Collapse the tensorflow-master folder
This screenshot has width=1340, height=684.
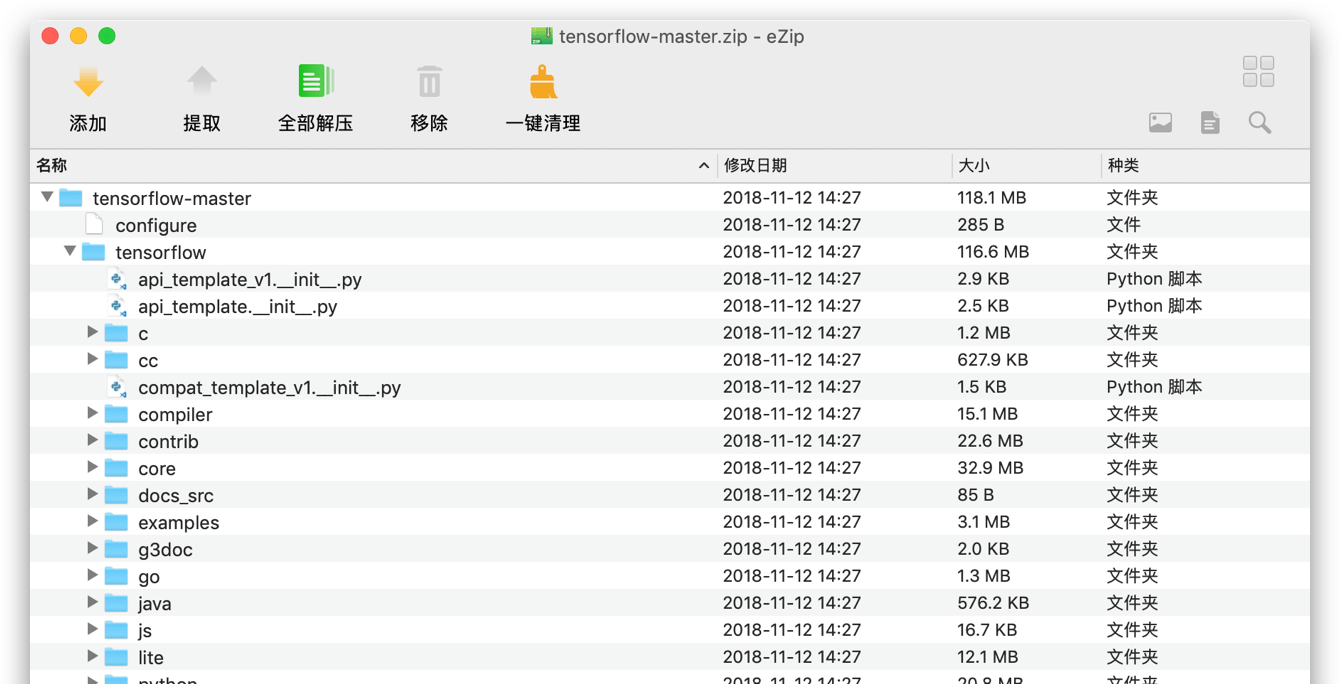(x=47, y=197)
